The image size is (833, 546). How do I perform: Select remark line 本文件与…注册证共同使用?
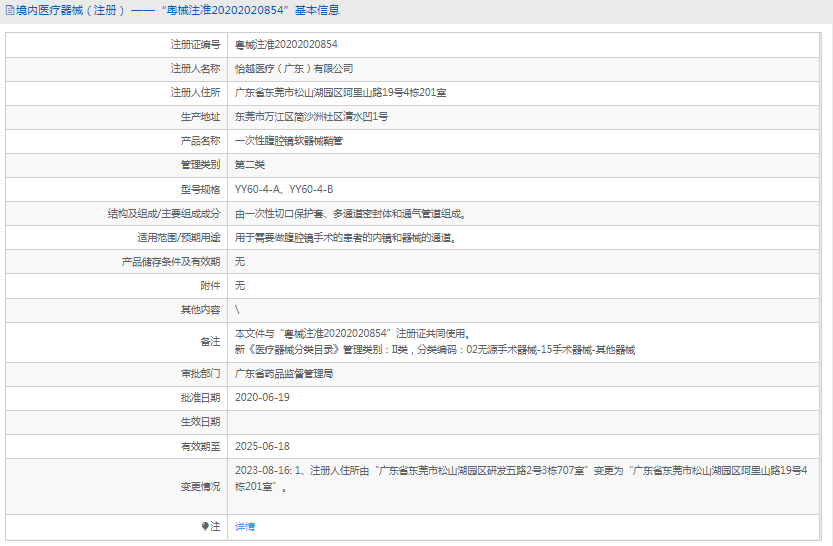pos(353,334)
